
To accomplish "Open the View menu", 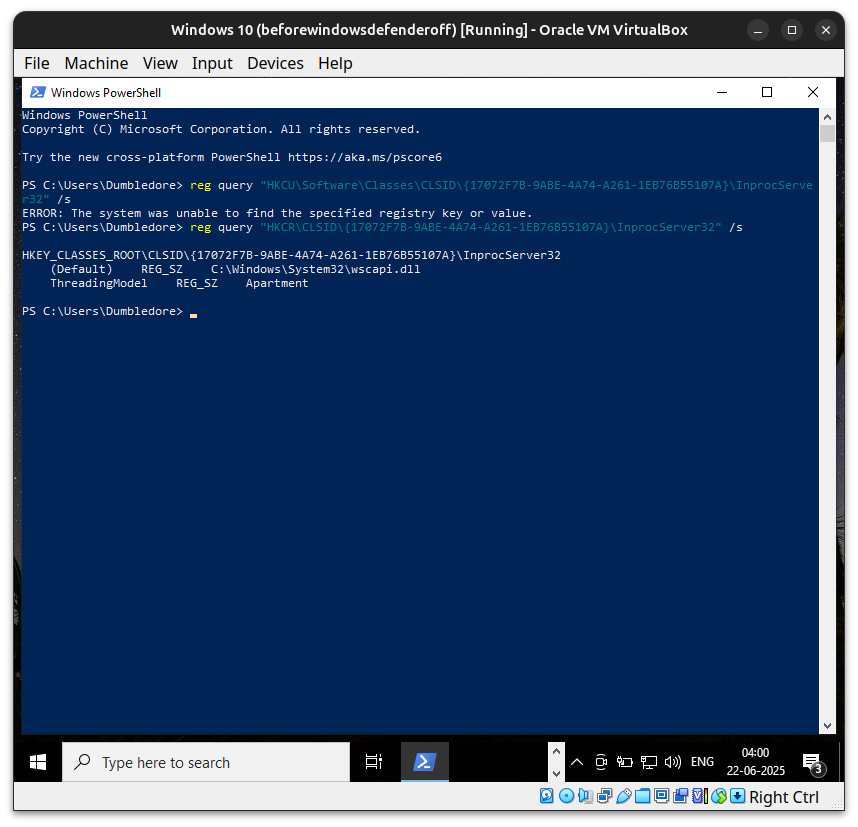I will coord(160,63).
